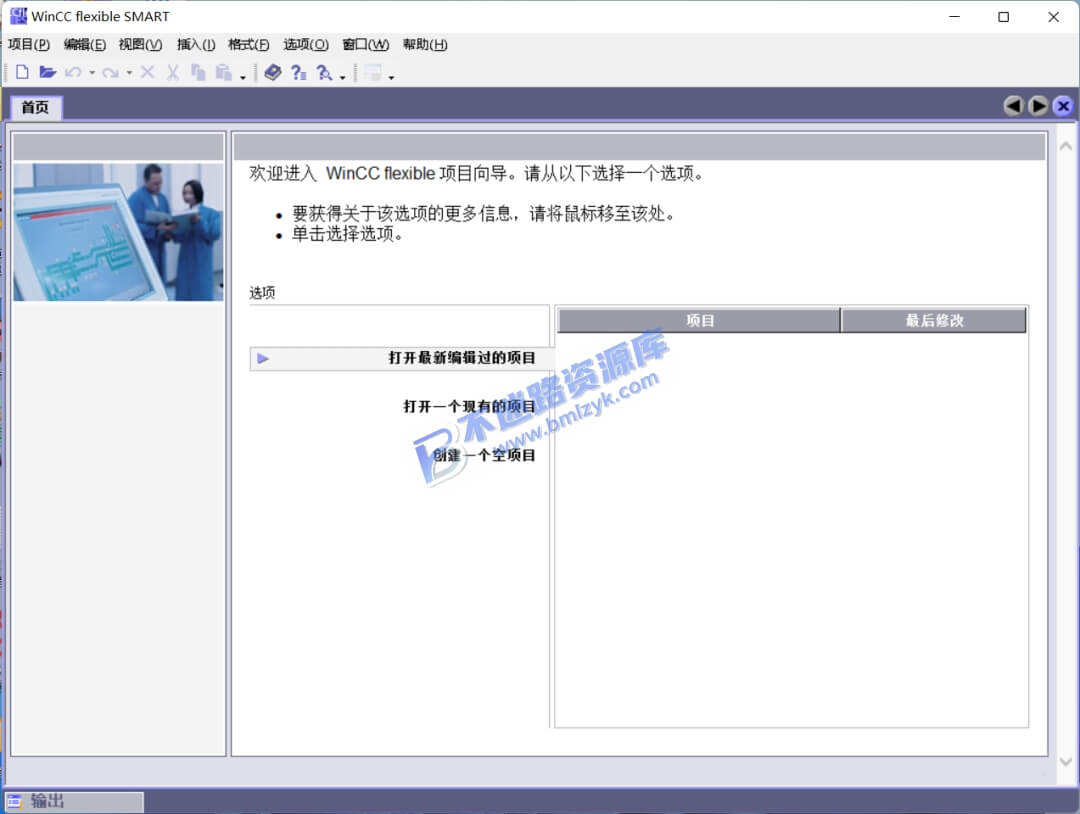Click the question mark help icon
The image size is (1080, 814).
coord(298,72)
